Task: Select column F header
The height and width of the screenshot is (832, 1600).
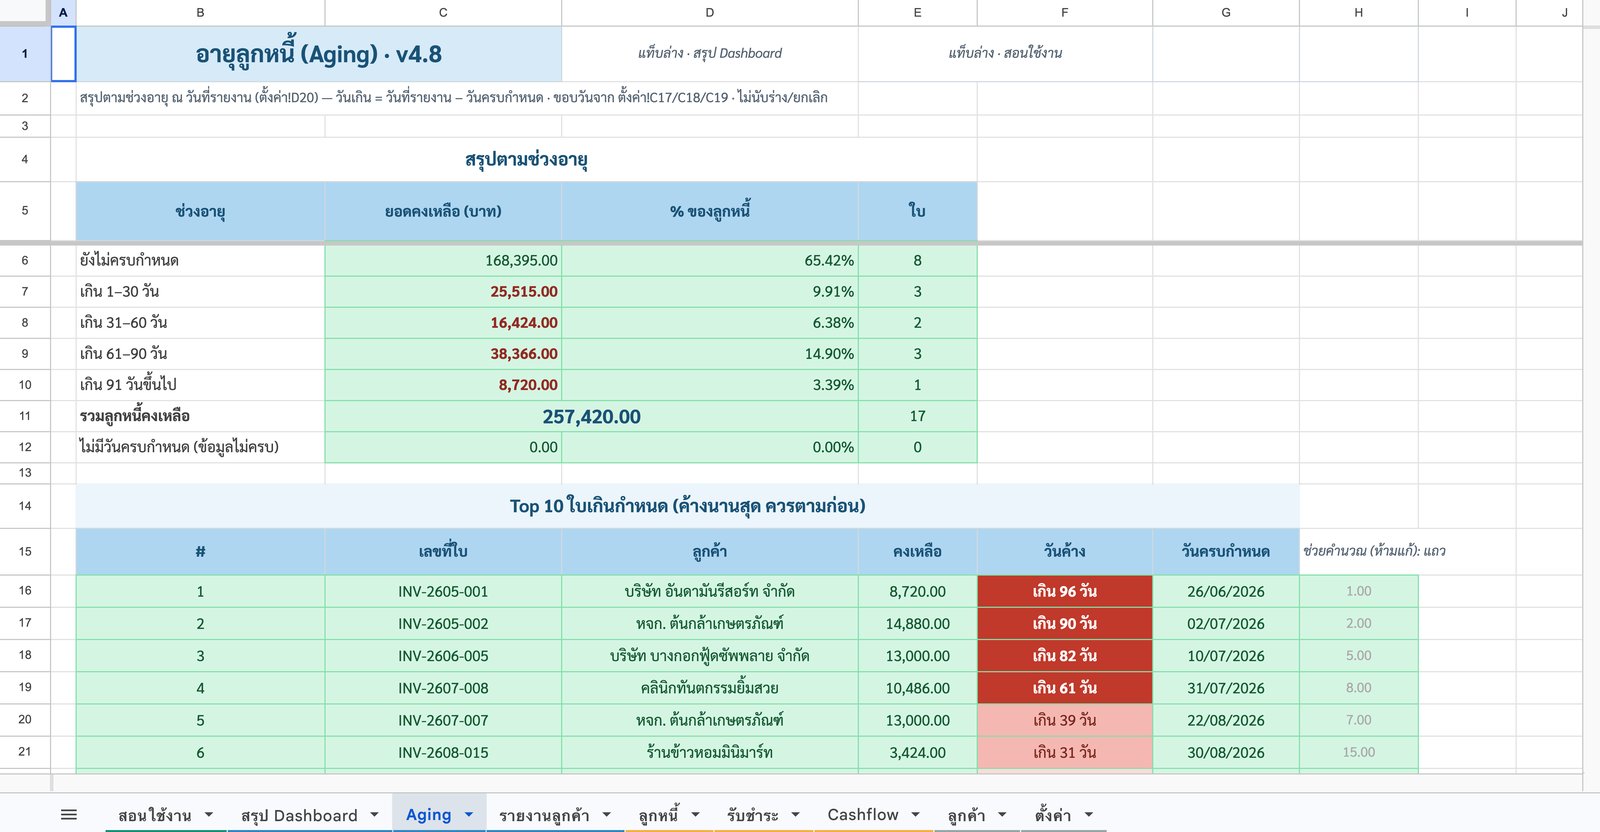Action: click(1065, 13)
